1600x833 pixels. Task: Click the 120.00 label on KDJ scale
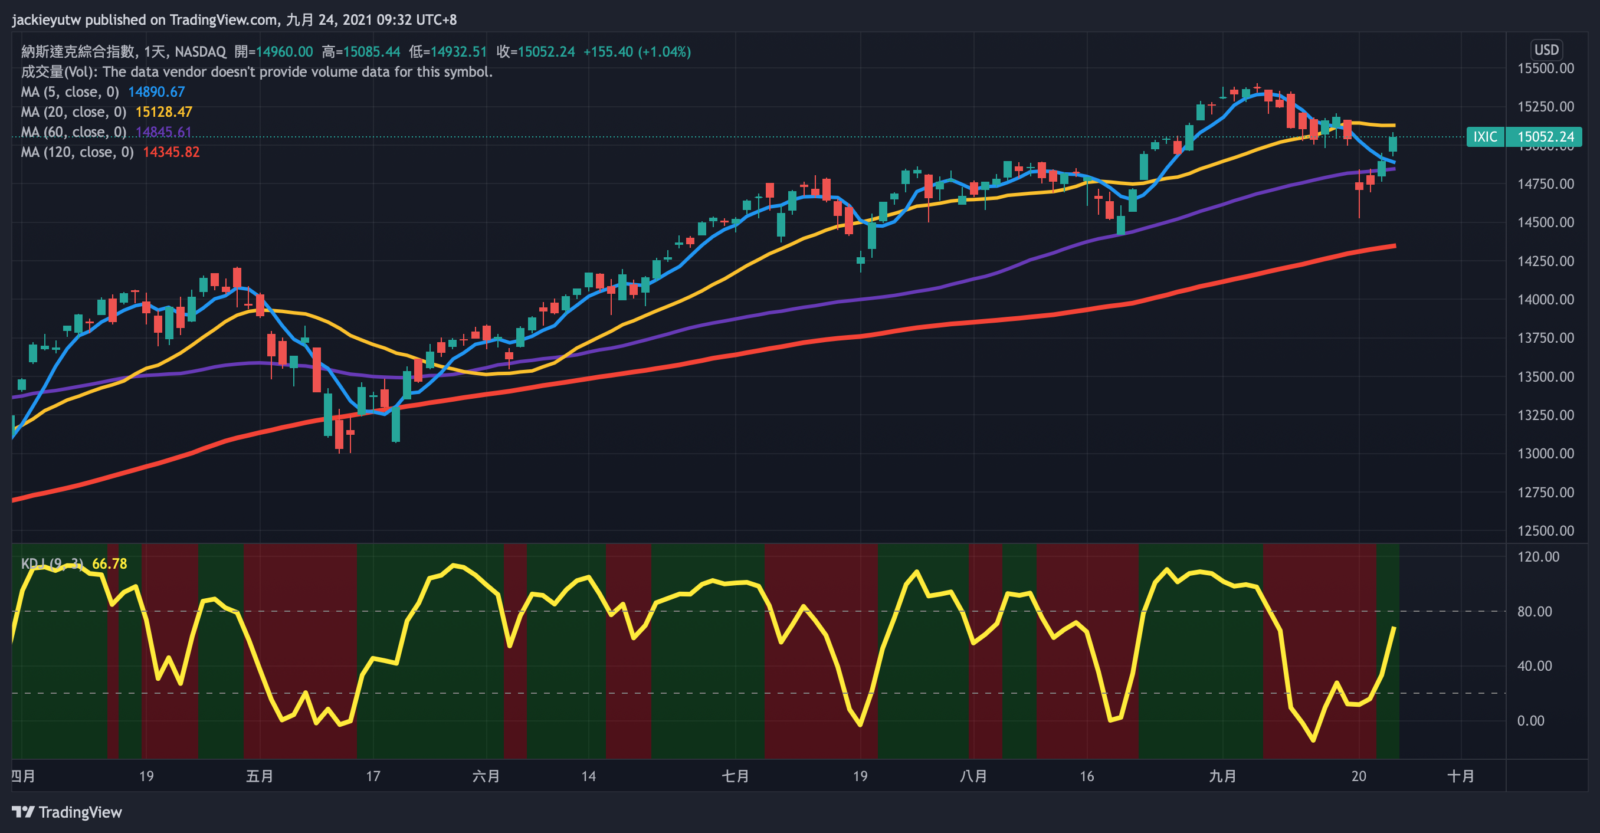[1538, 557]
